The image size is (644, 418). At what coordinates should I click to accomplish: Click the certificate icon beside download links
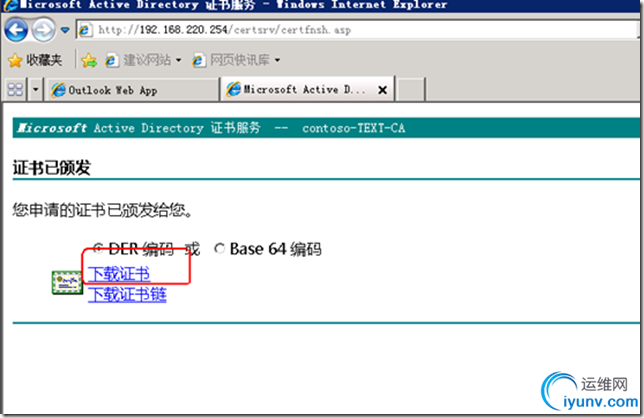click(67, 282)
